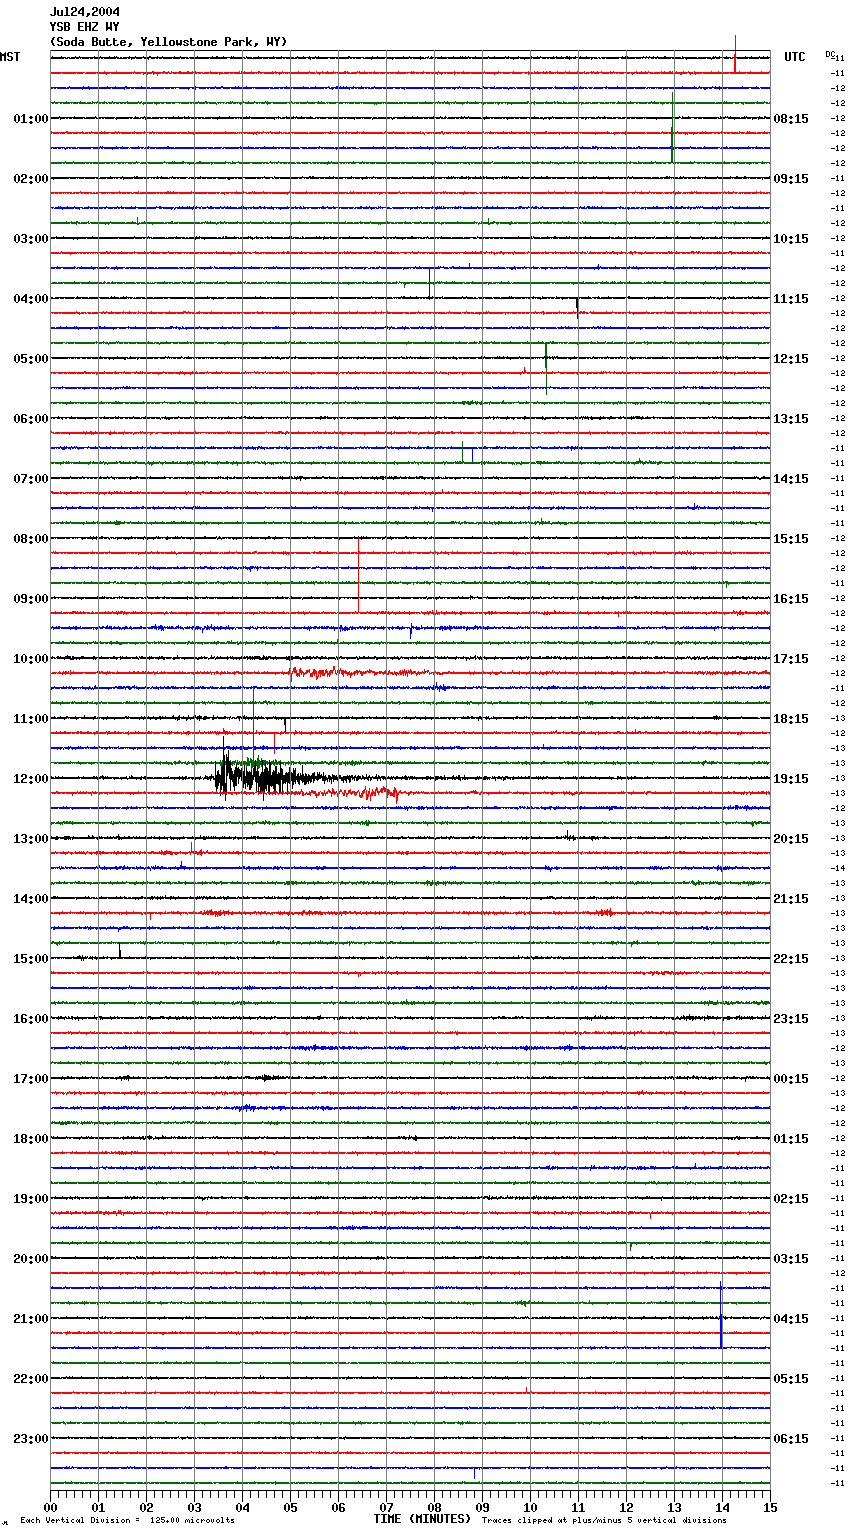Click the 17:15 UTC time label
850x1534 pixels.
(791, 659)
